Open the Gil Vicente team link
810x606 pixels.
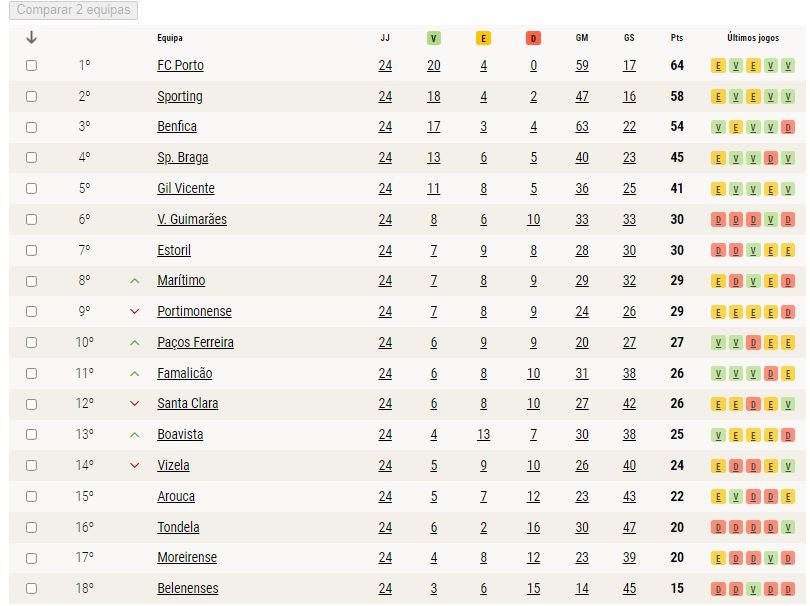(186, 189)
